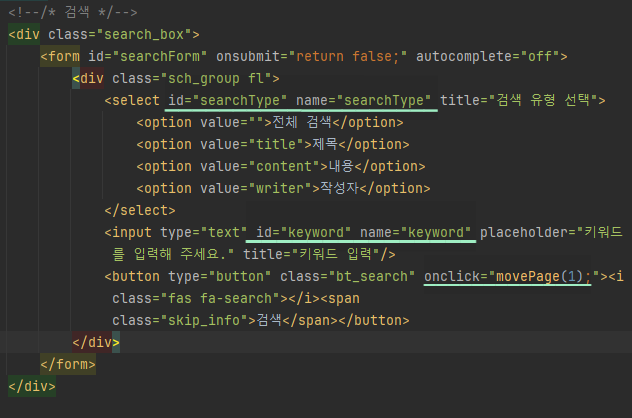Click the highlighted closing </div> on the current line
632x418 pixels.
(x=96, y=343)
